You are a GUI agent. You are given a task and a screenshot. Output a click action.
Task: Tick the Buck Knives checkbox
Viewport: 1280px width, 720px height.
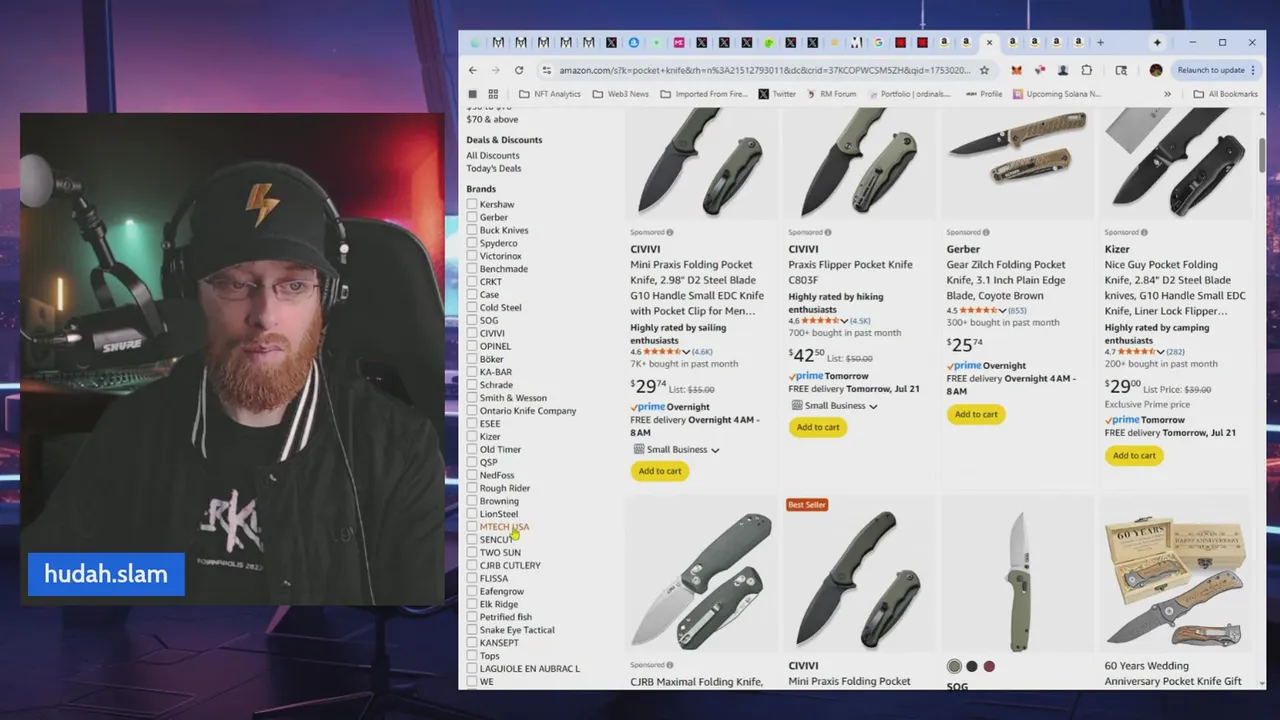click(472, 230)
